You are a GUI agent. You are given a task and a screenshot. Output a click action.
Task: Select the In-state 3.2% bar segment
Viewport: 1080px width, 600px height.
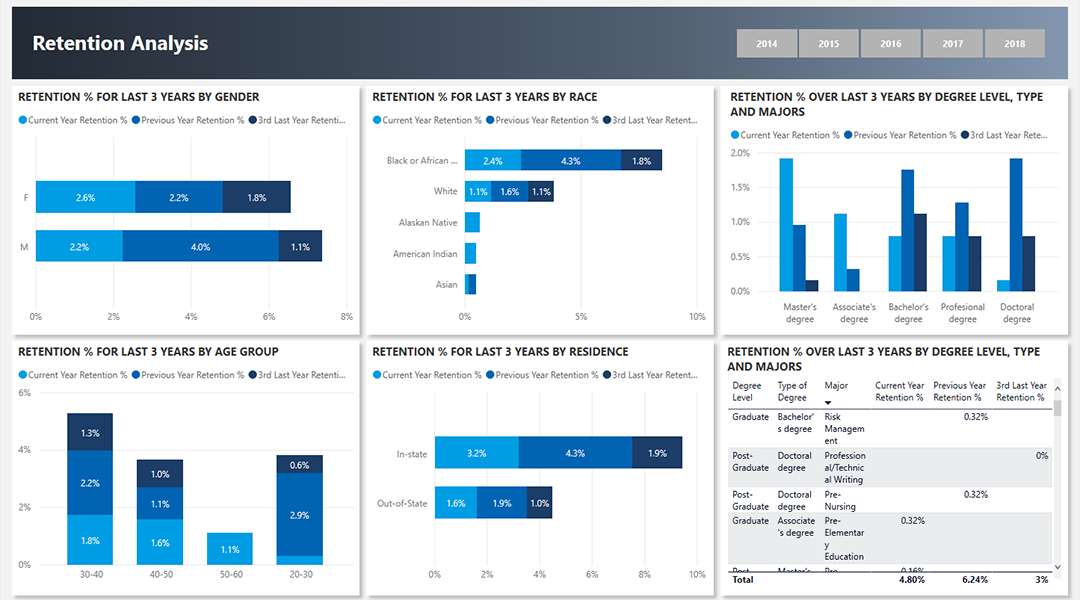pyautogui.click(x=477, y=453)
